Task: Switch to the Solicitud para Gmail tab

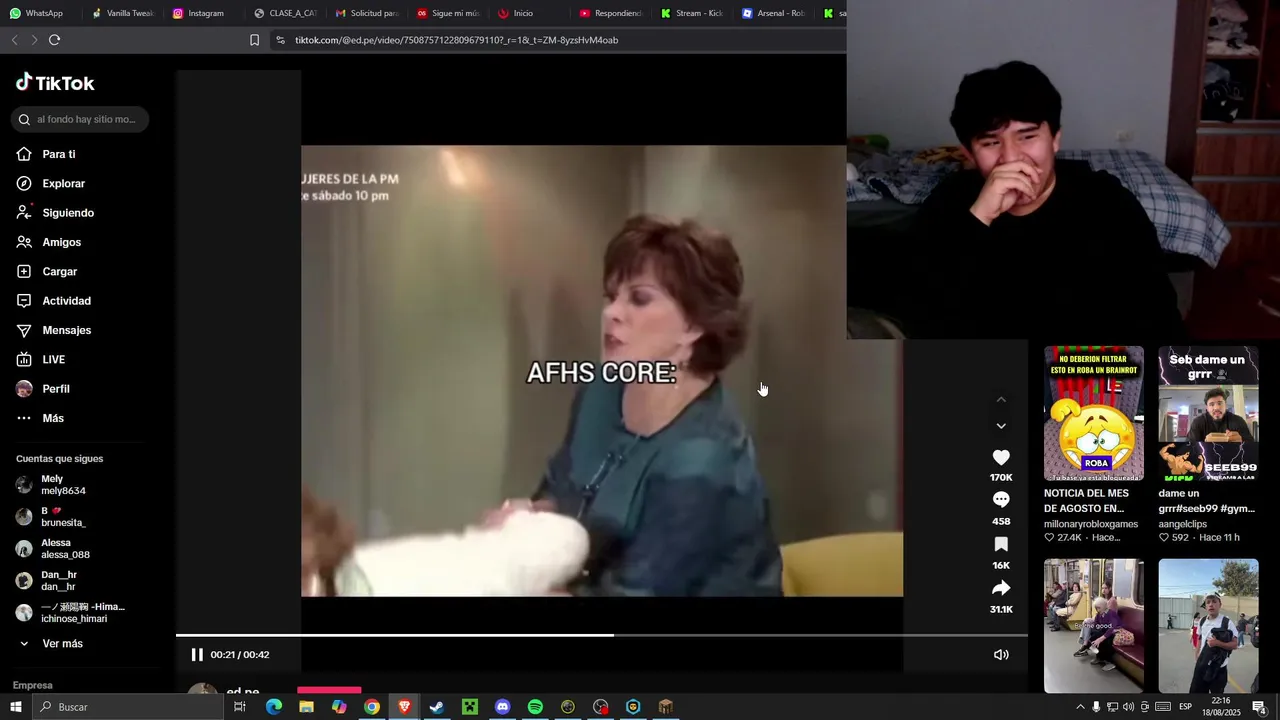Action: click(x=366, y=13)
